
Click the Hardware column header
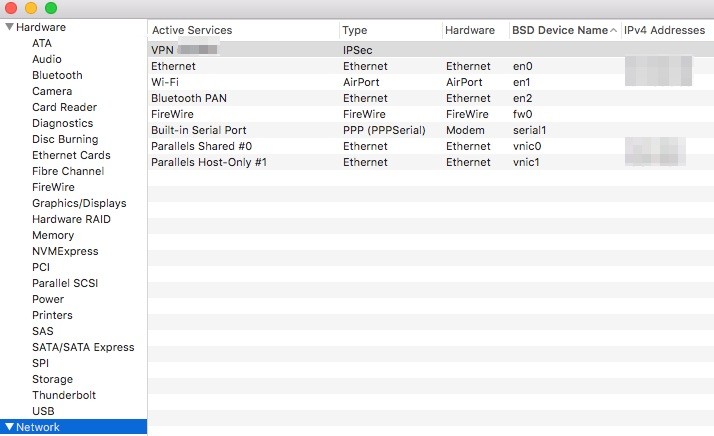(x=470, y=30)
